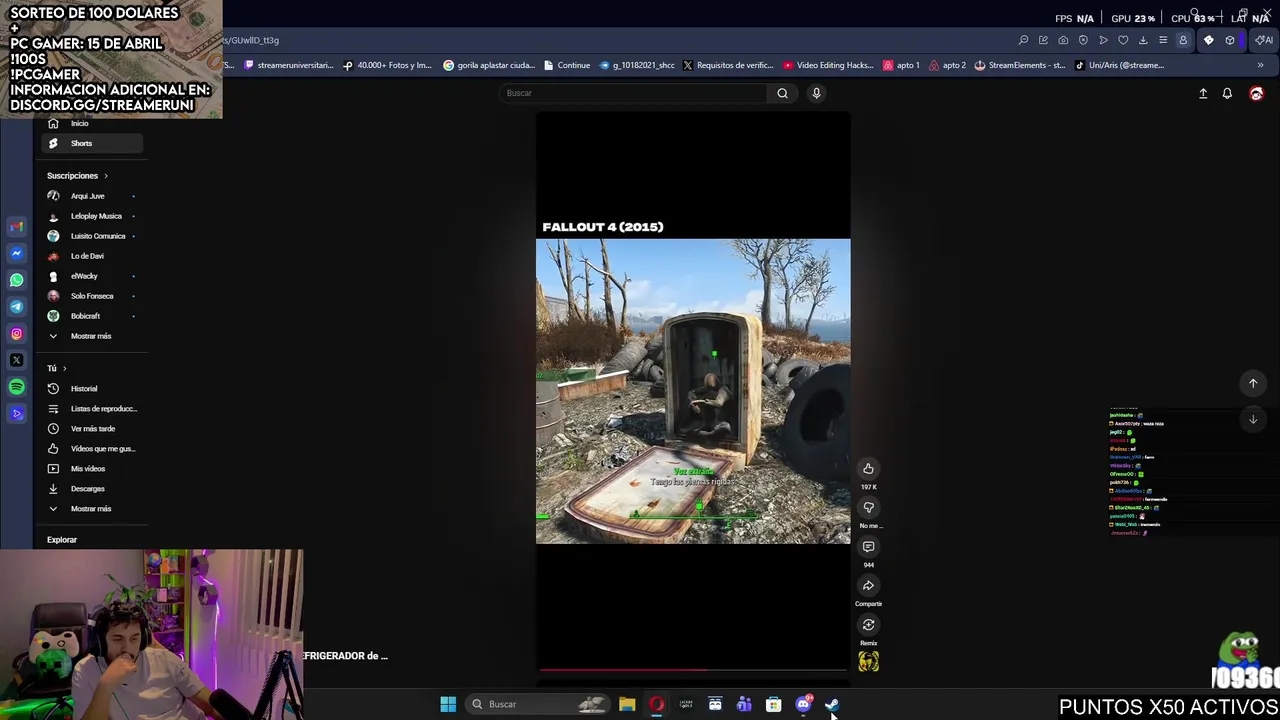Open Mis videos
This screenshot has width=1280, height=720.
[x=92, y=468]
